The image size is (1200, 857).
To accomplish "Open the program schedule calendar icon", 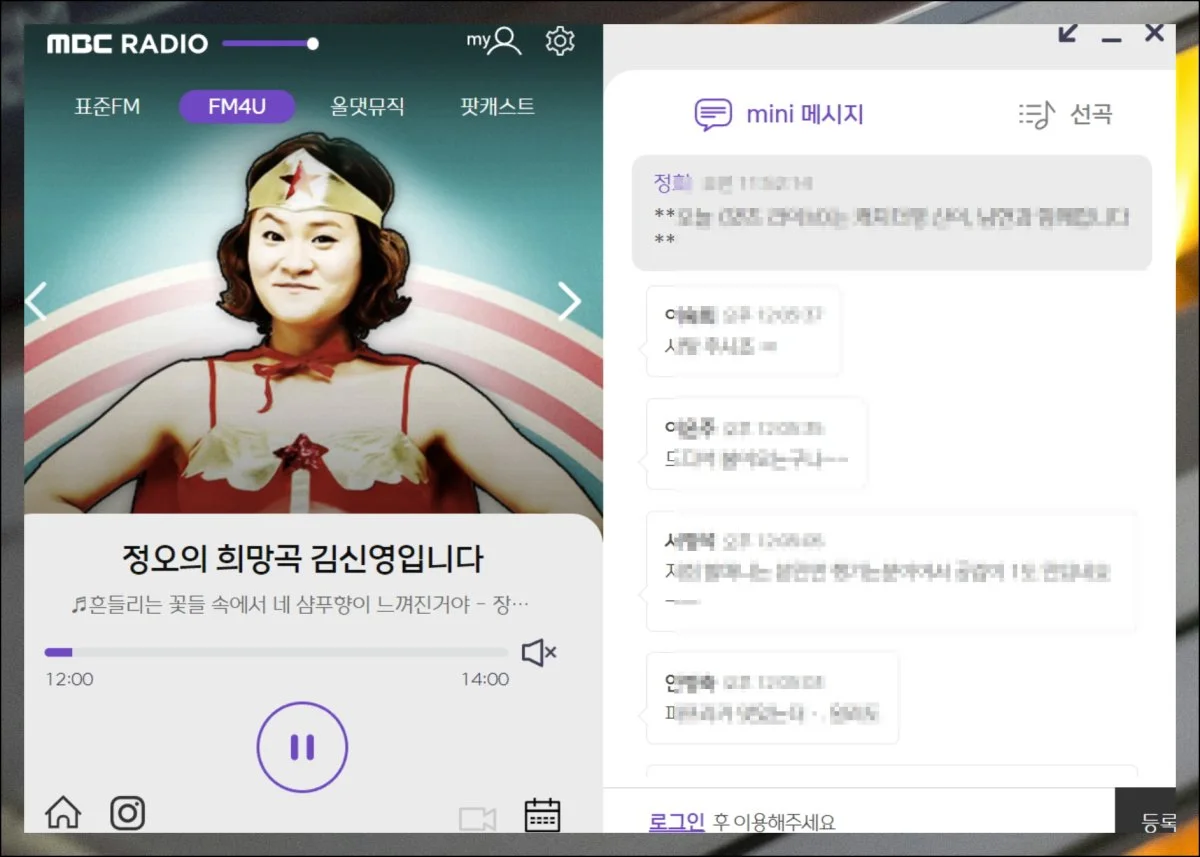I will coord(543,815).
